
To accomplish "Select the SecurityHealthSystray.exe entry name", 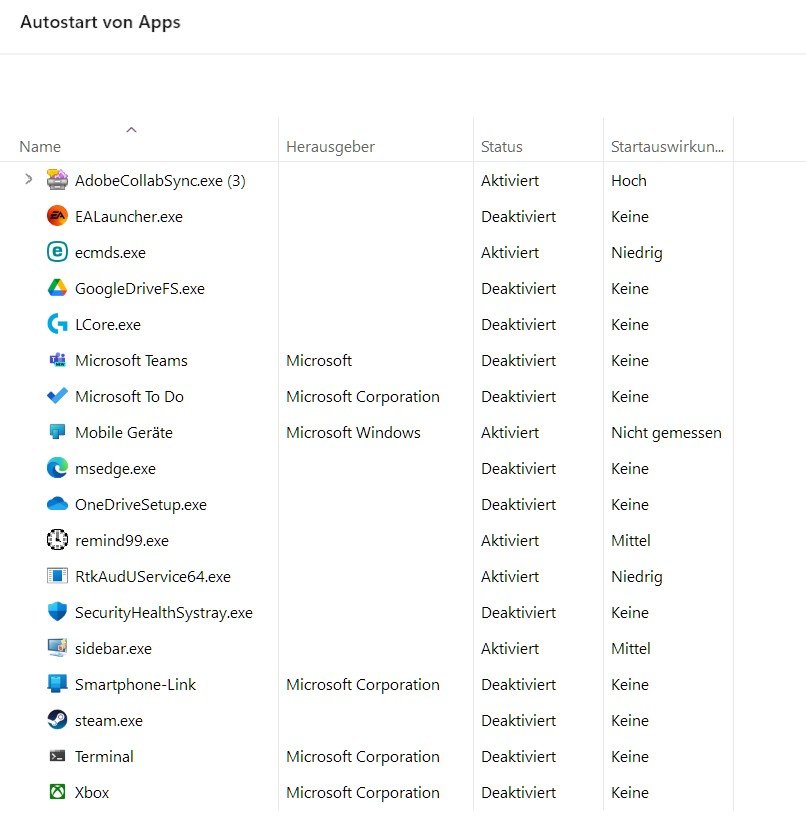I will 164,612.
